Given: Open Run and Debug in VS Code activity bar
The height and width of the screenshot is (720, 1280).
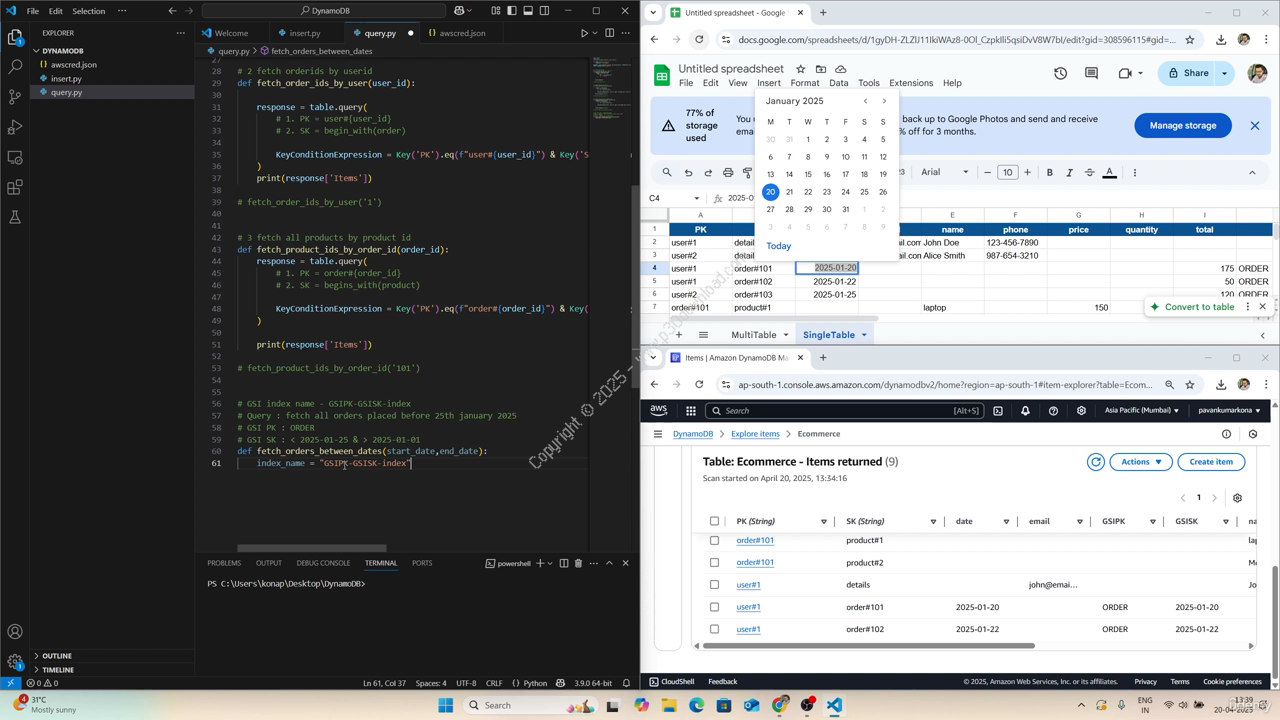Looking at the screenshot, I should click(x=15, y=127).
